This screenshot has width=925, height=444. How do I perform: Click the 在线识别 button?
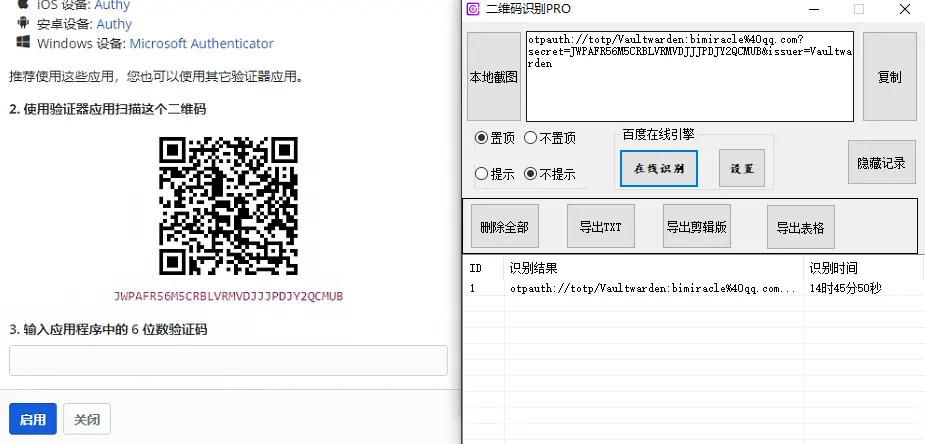pyautogui.click(x=659, y=168)
